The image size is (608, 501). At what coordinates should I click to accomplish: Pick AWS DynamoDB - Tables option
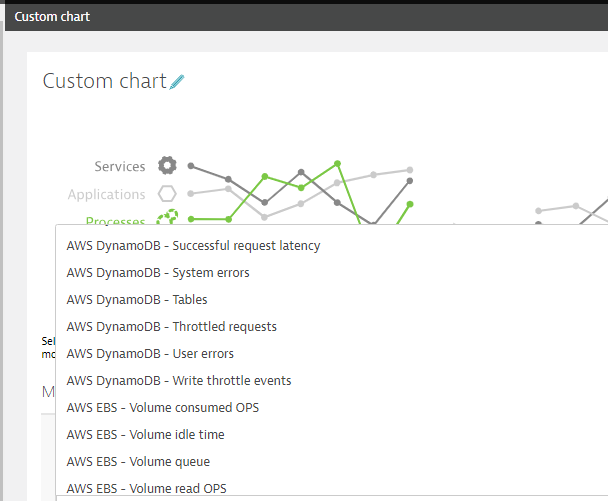(137, 299)
